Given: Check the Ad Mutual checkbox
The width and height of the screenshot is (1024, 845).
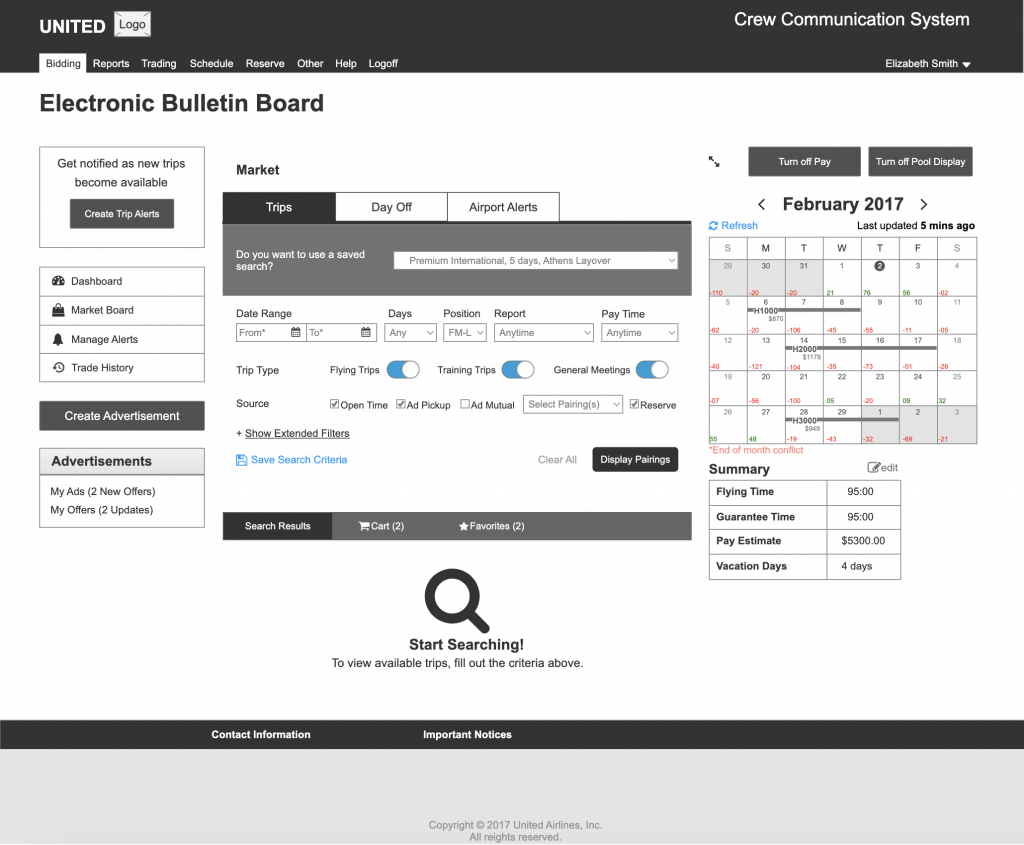Looking at the screenshot, I should pyautogui.click(x=466, y=405).
